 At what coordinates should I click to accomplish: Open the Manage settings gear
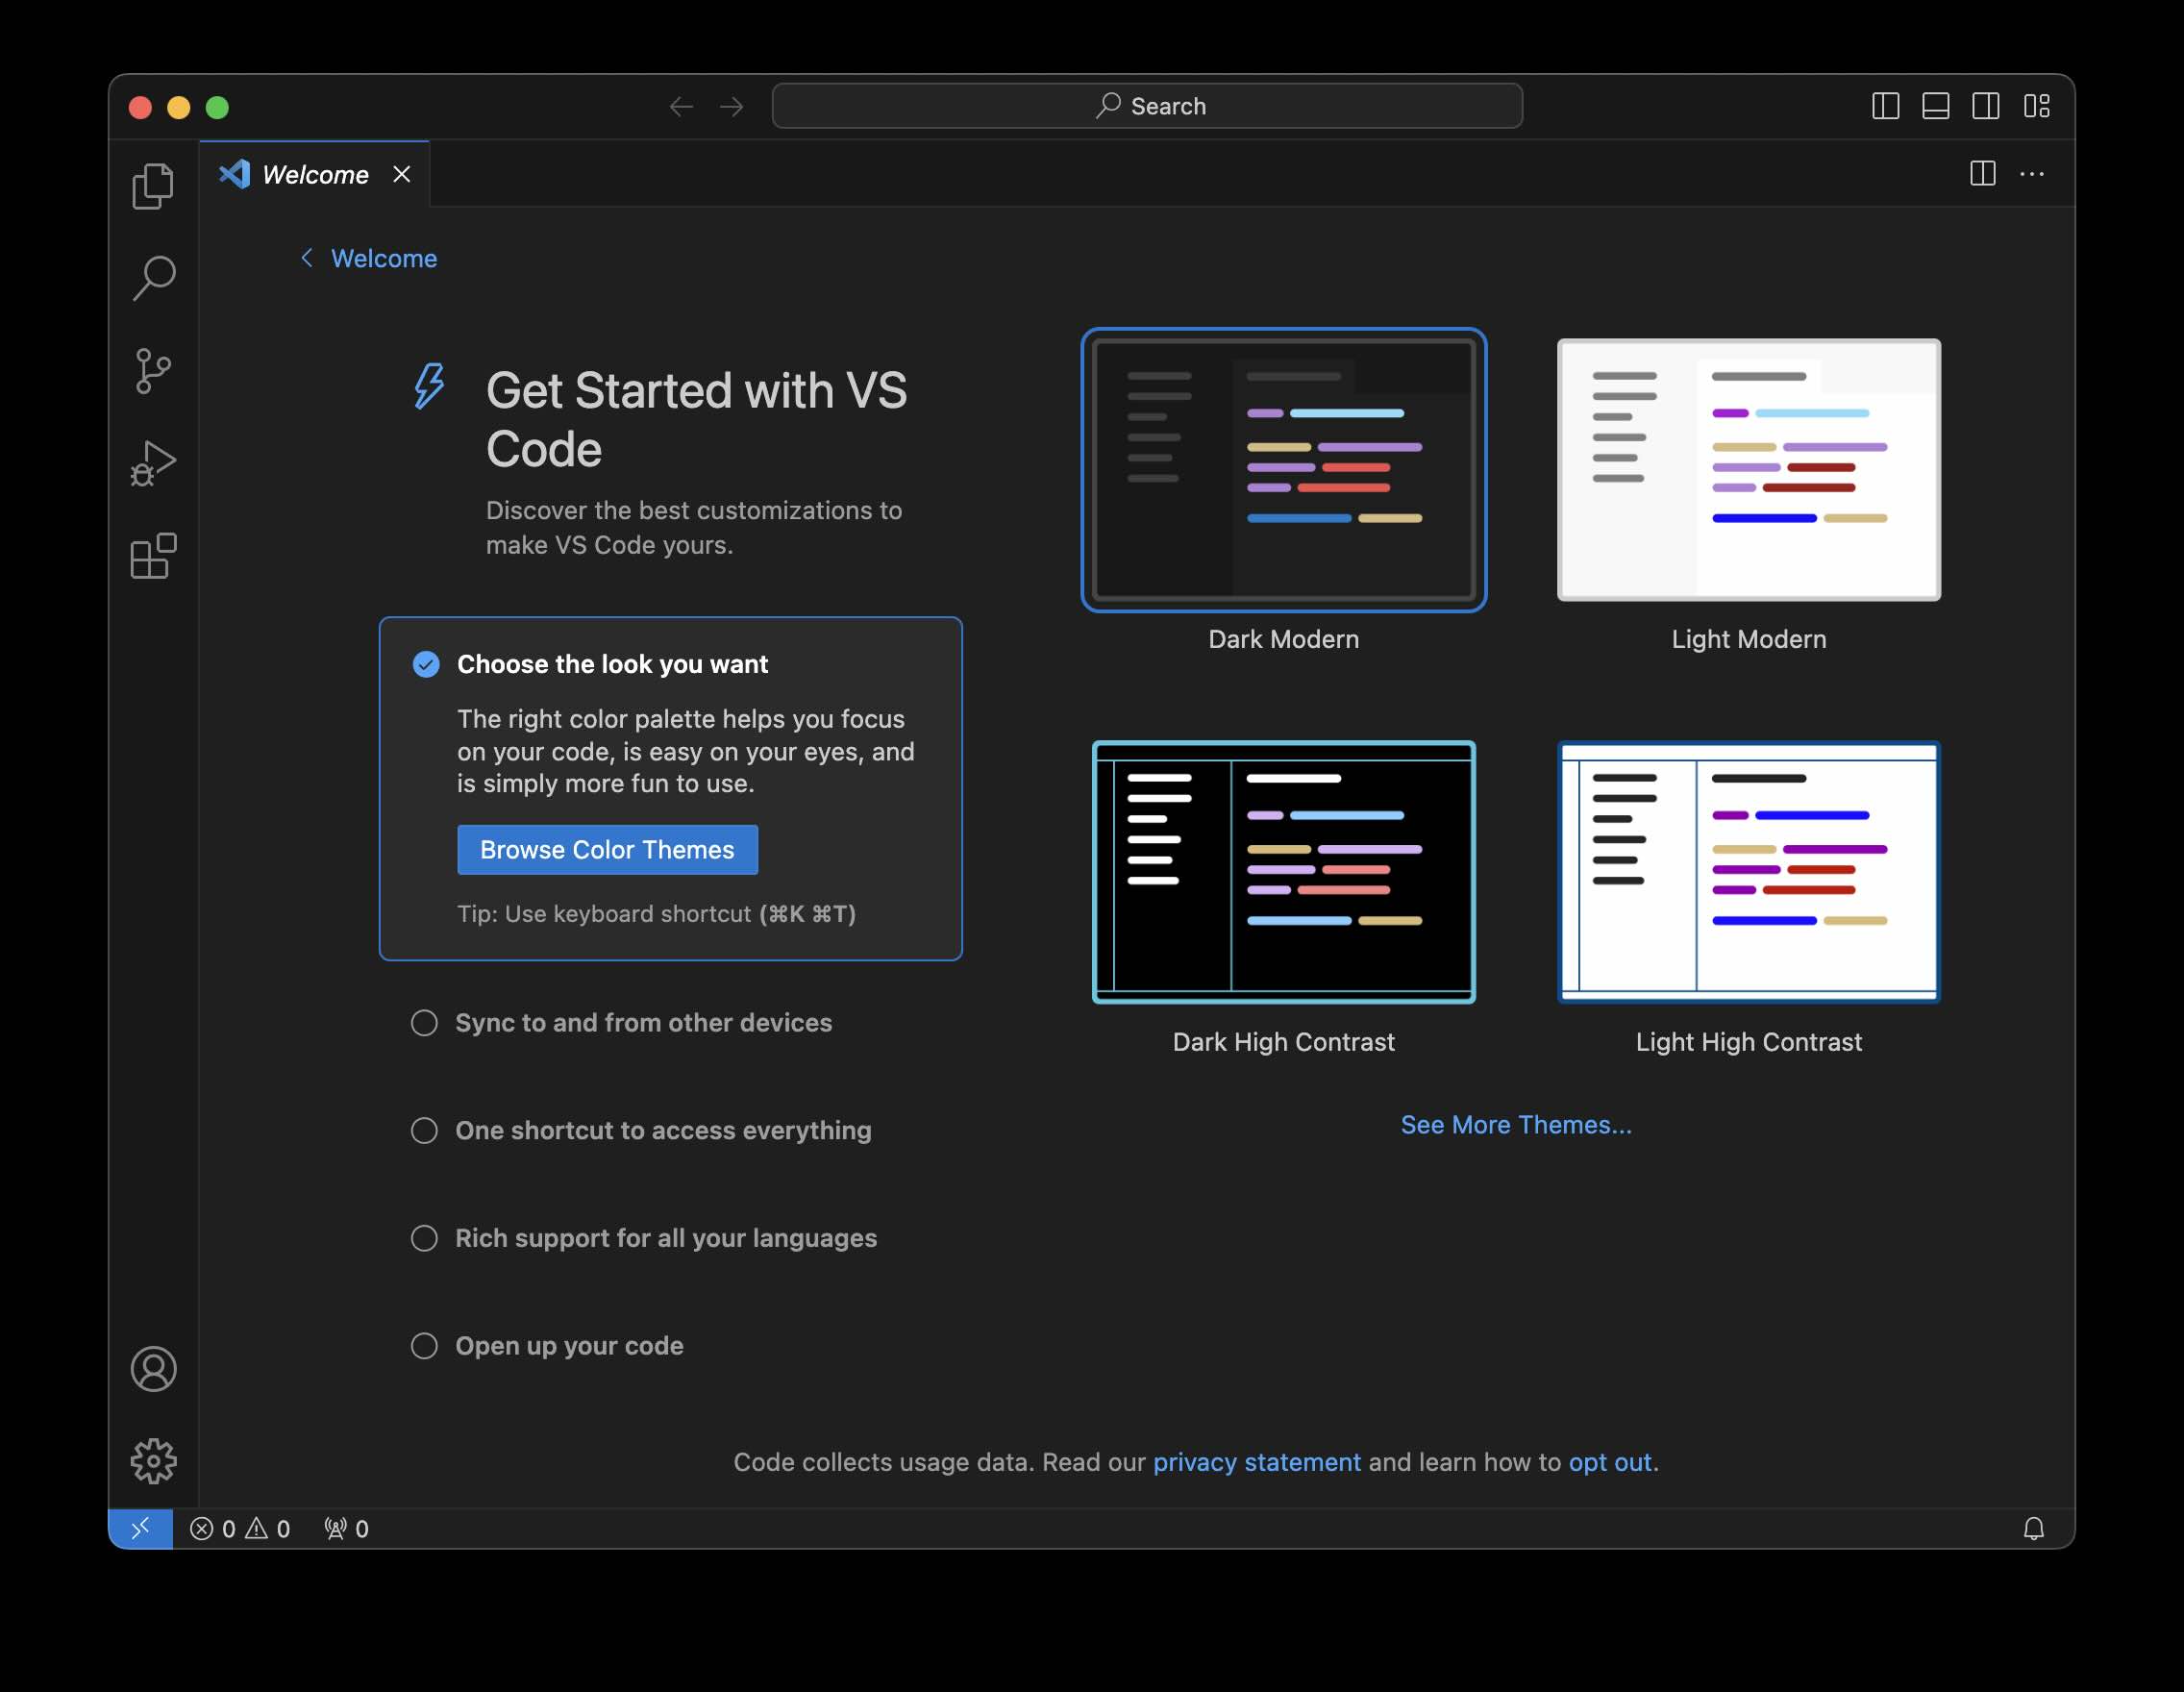pyautogui.click(x=154, y=1461)
